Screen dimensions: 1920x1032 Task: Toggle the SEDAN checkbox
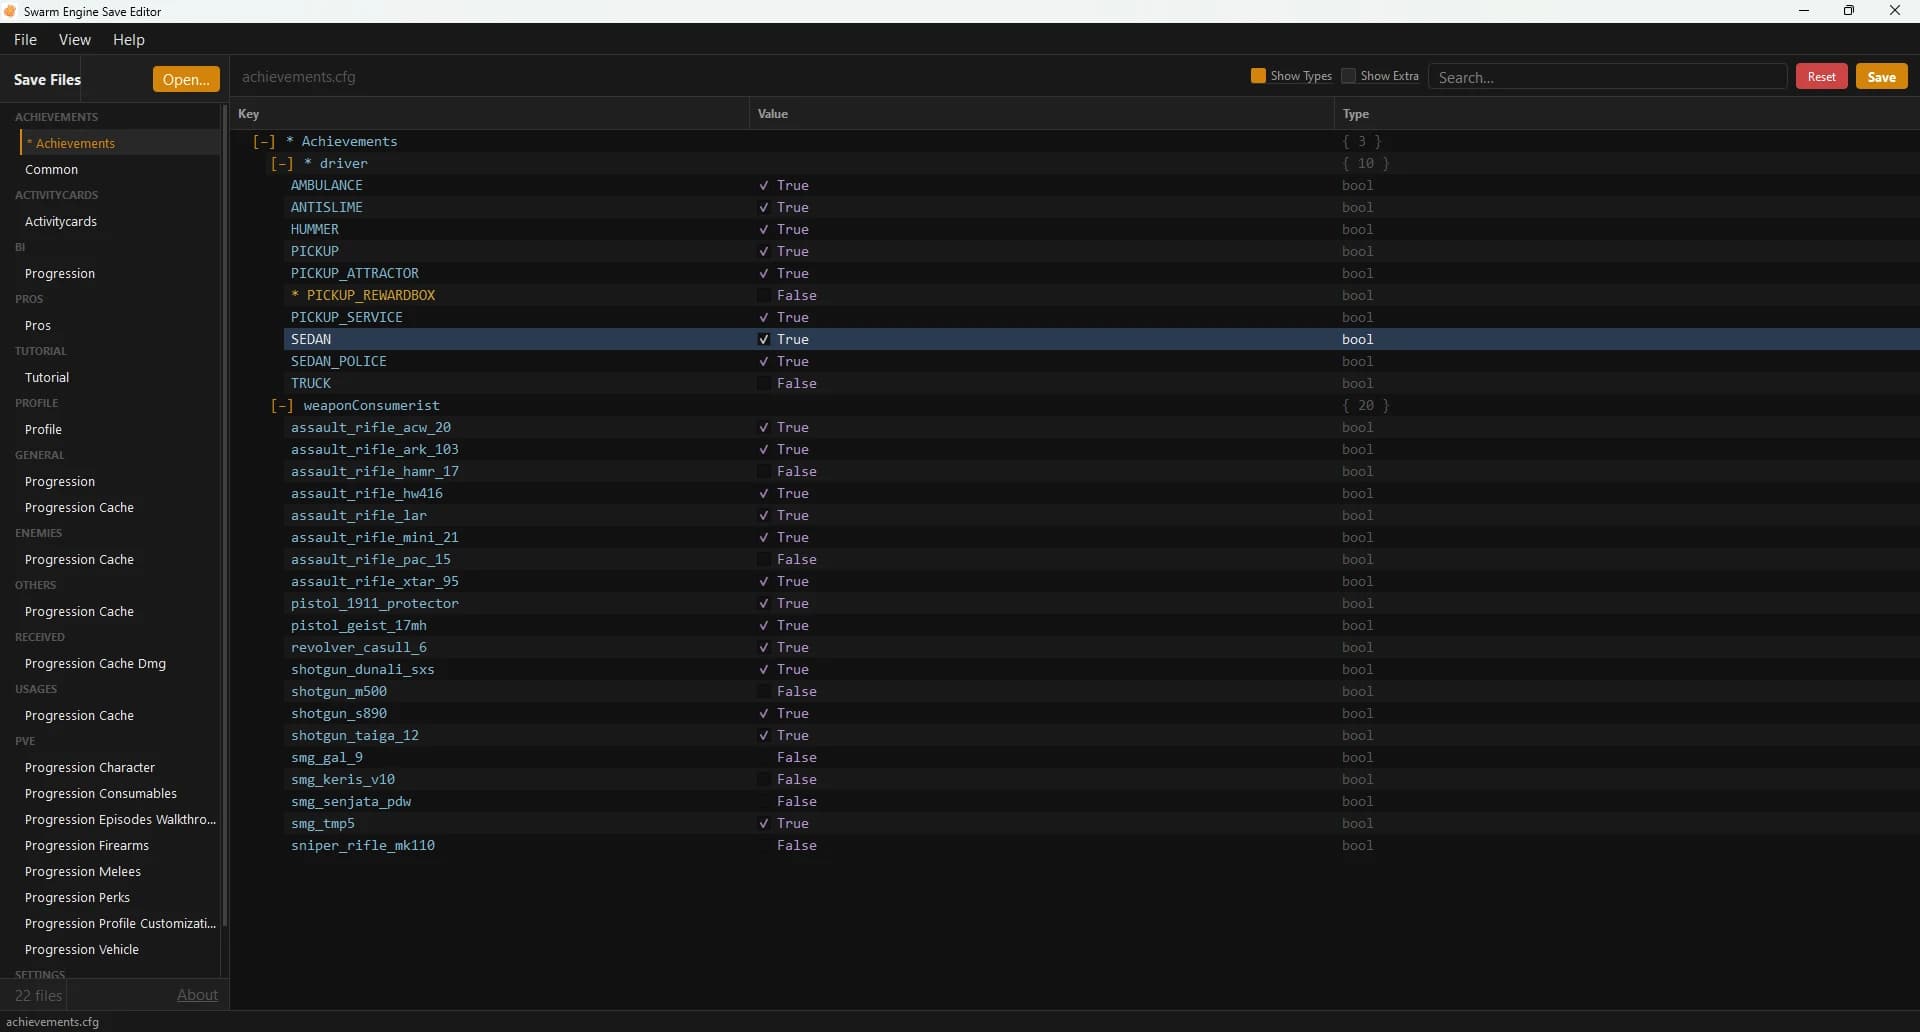tap(763, 339)
